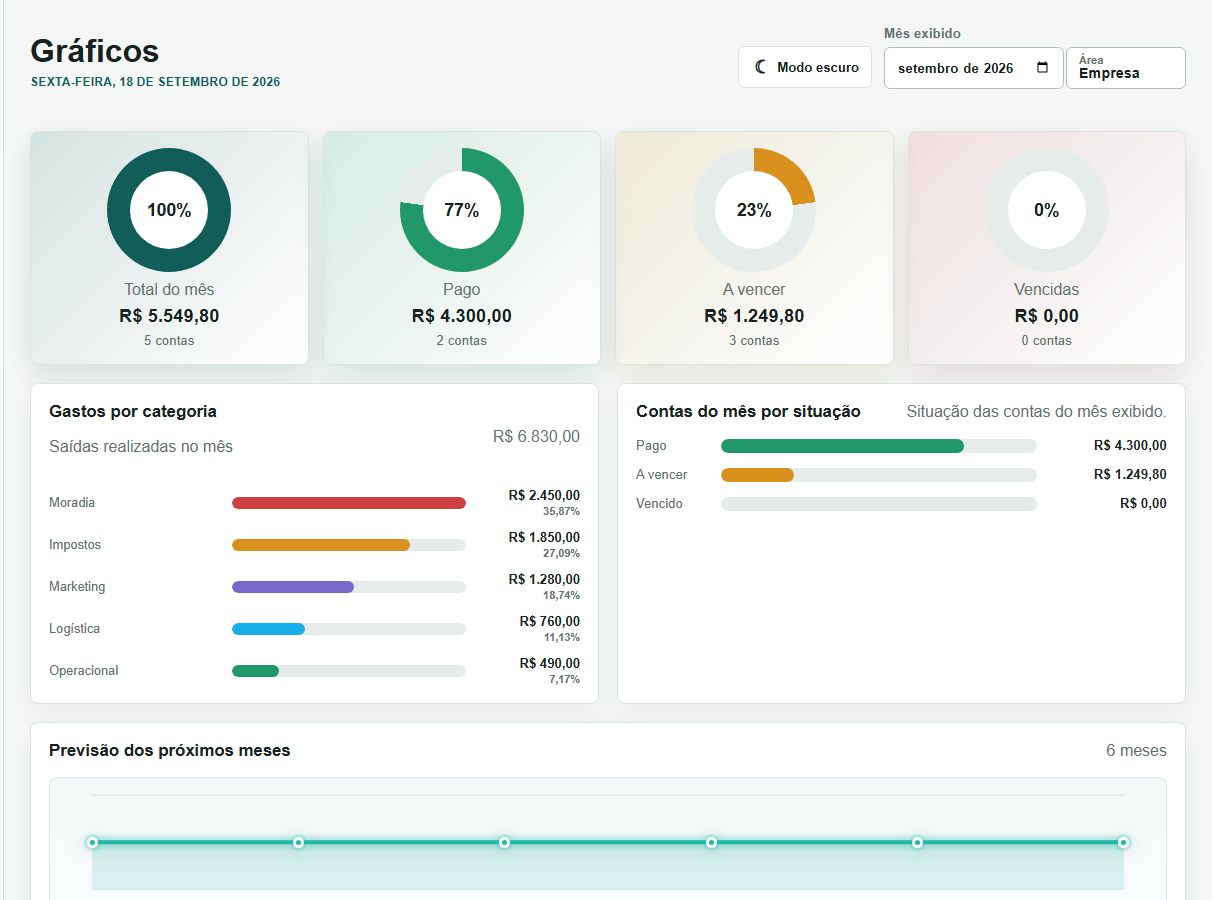This screenshot has width=1212, height=900.
Task: Click the 0% Vencidas donut chart
Action: (x=1047, y=210)
